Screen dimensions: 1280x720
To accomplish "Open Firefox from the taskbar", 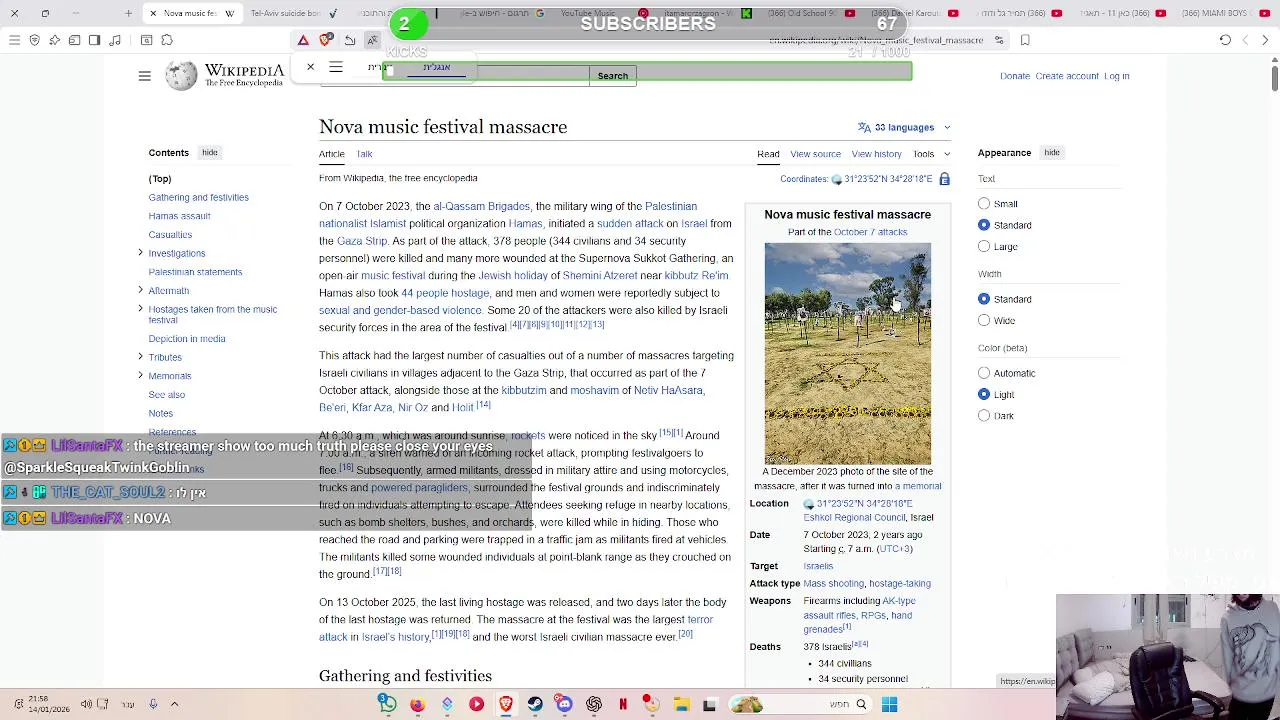I will click(417, 704).
